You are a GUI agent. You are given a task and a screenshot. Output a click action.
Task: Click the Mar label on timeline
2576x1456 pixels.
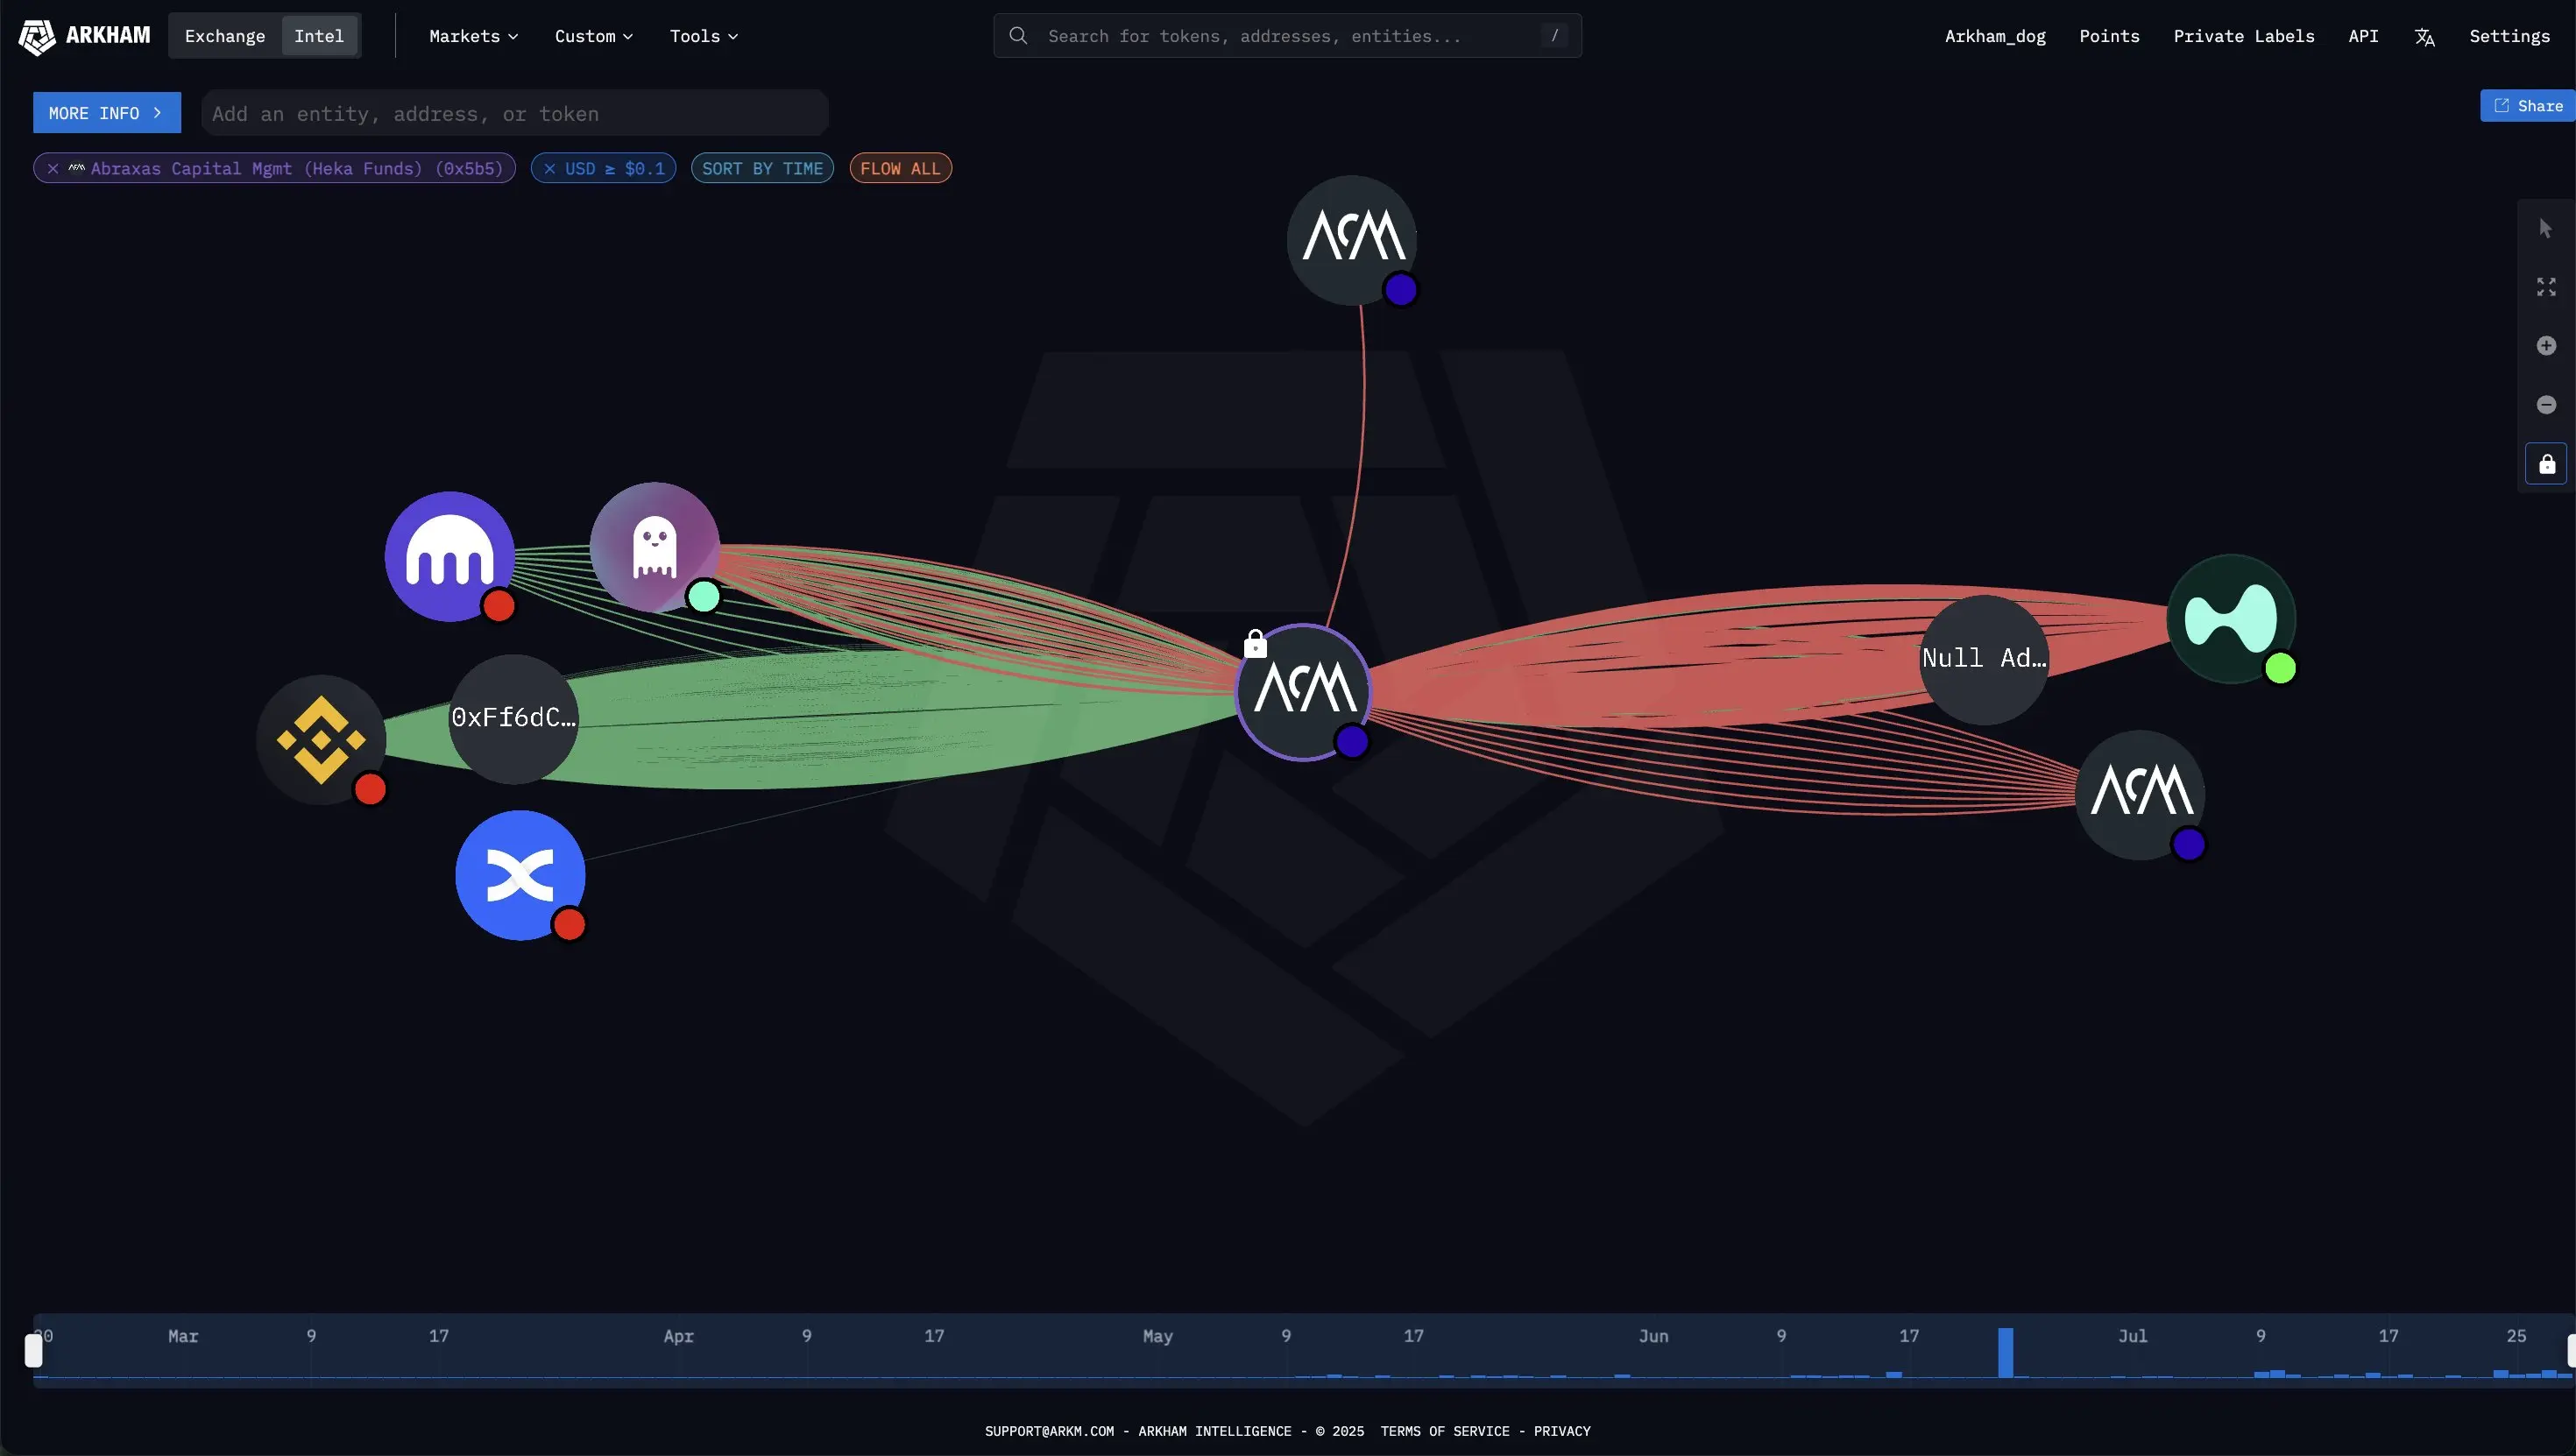tap(183, 1336)
